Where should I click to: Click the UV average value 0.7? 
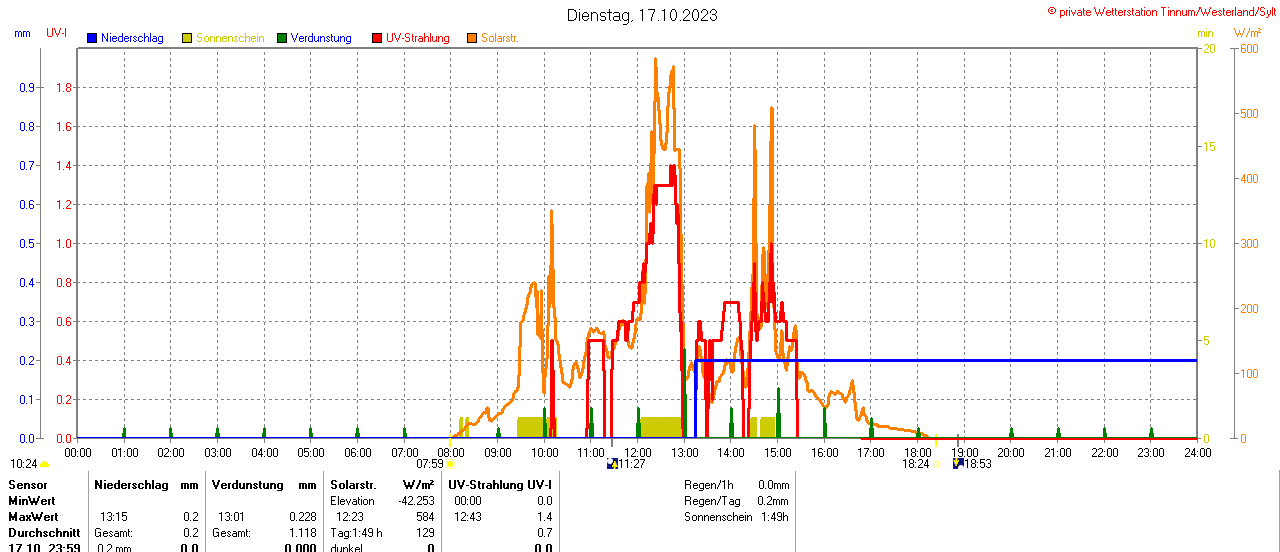544,533
